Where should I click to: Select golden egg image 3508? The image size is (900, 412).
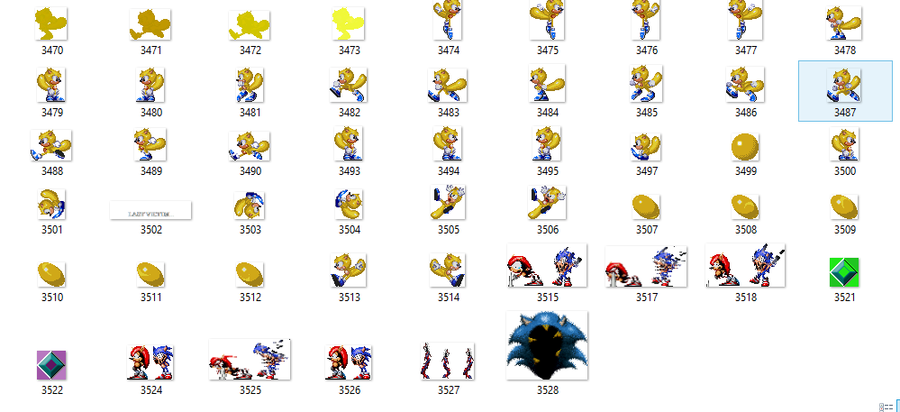point(745,207)
